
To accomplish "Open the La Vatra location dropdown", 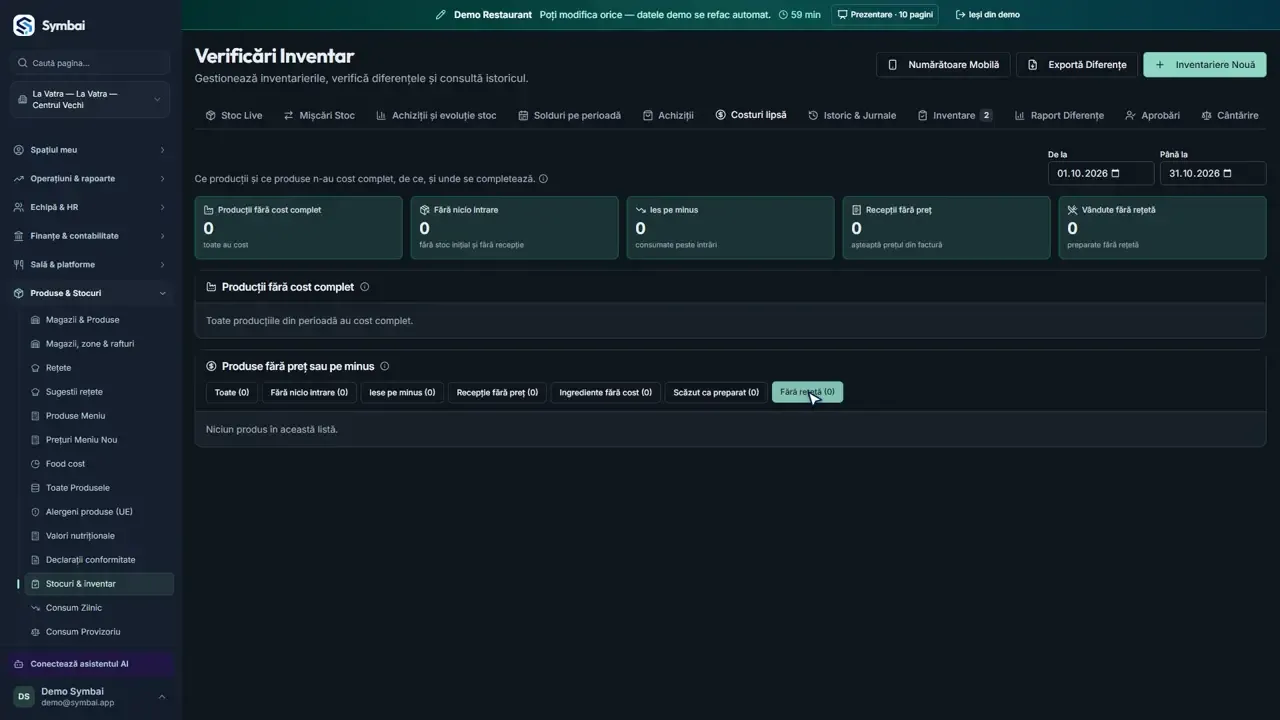I will (x=90, y=100).
